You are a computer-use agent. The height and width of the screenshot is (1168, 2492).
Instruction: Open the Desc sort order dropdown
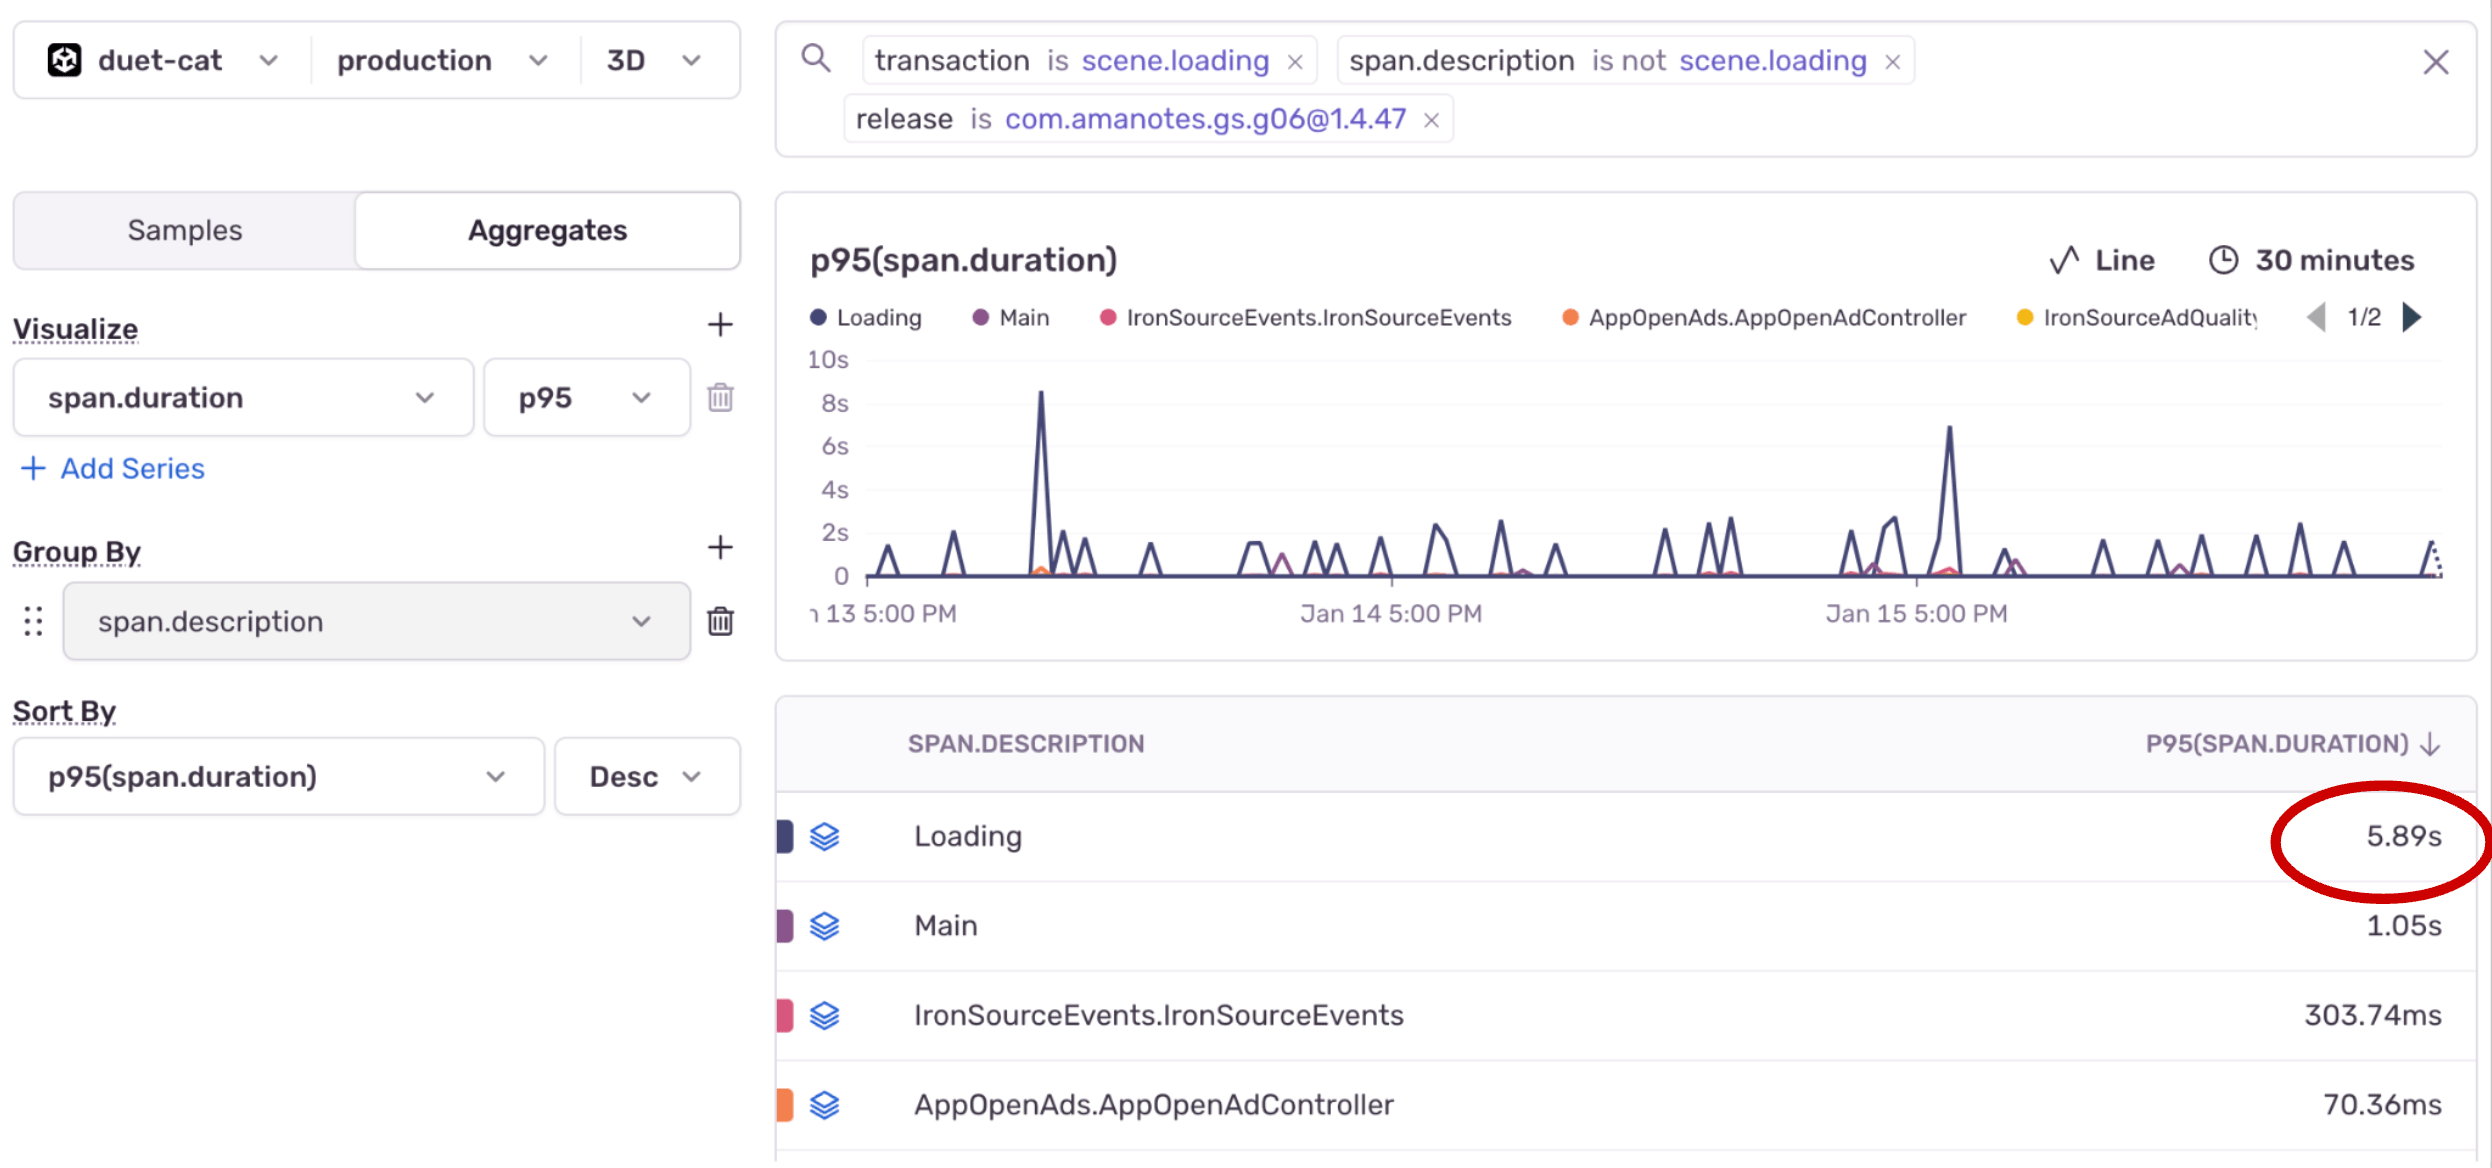coord(646,777)
